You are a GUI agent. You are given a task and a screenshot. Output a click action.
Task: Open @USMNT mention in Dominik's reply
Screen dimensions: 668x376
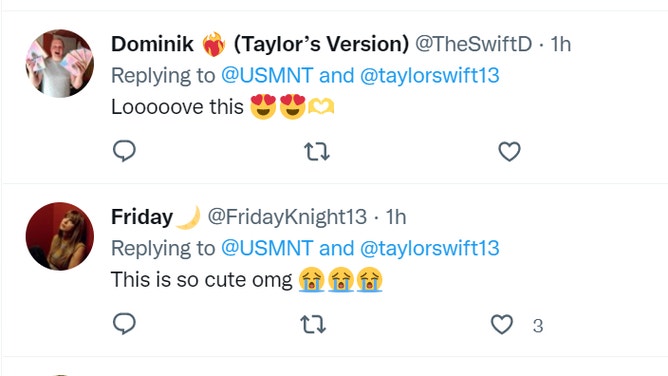coord(267,75)
